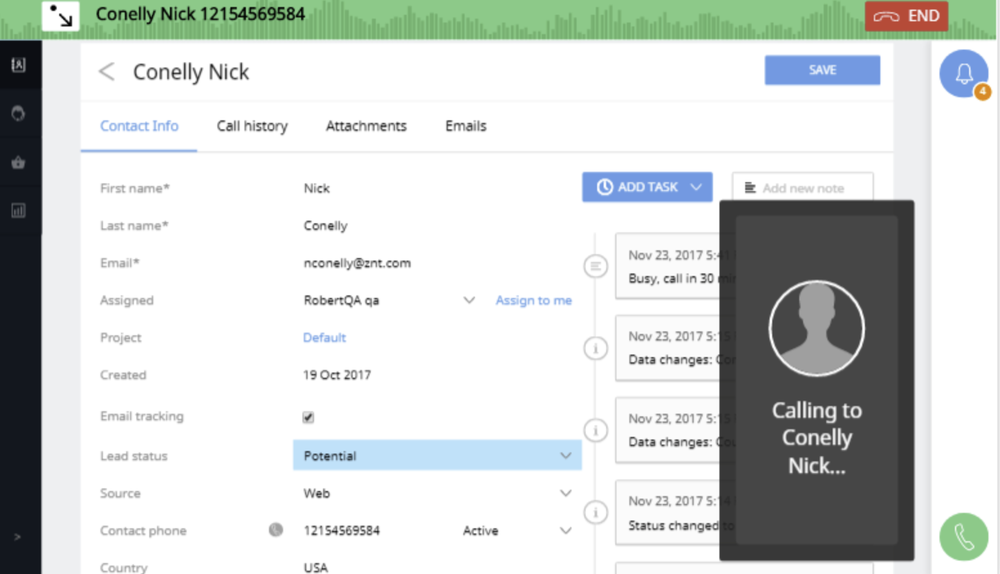Click the Status changed history entry
1000x574 pixels.
pos(668,513)
